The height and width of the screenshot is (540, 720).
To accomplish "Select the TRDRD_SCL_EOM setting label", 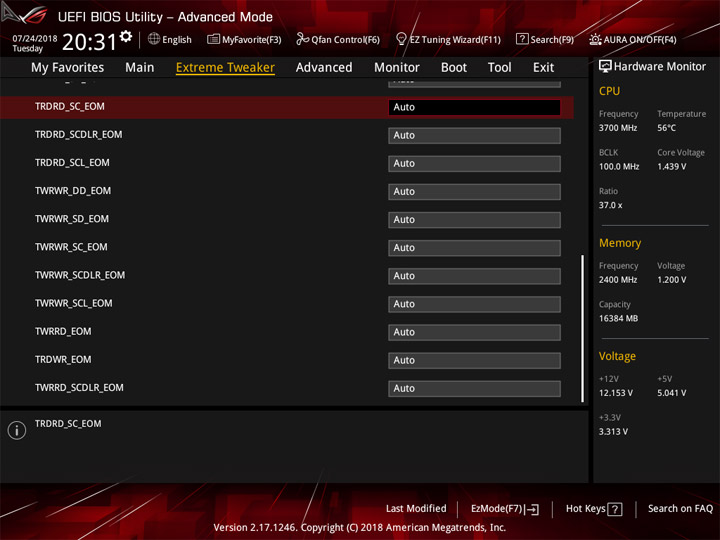I will (72, 163).
